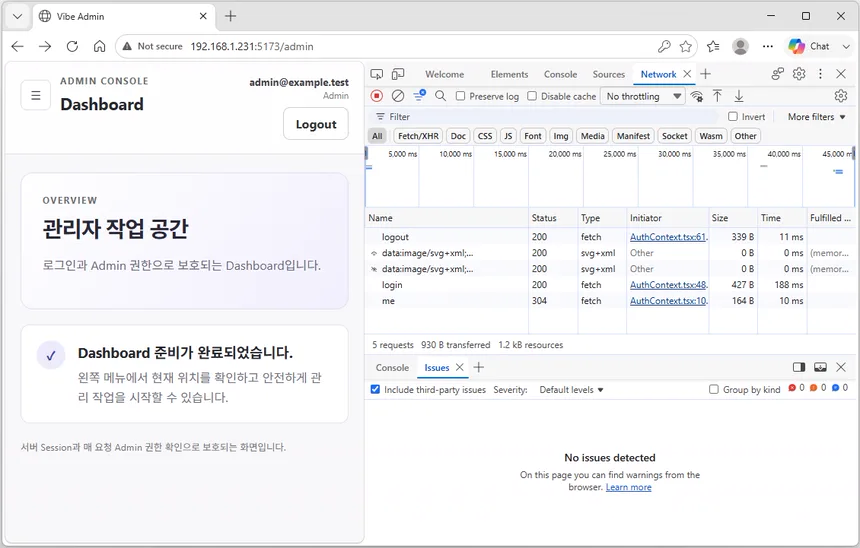Filter requests by Fetch/XHR

click(x=418, y=136)
